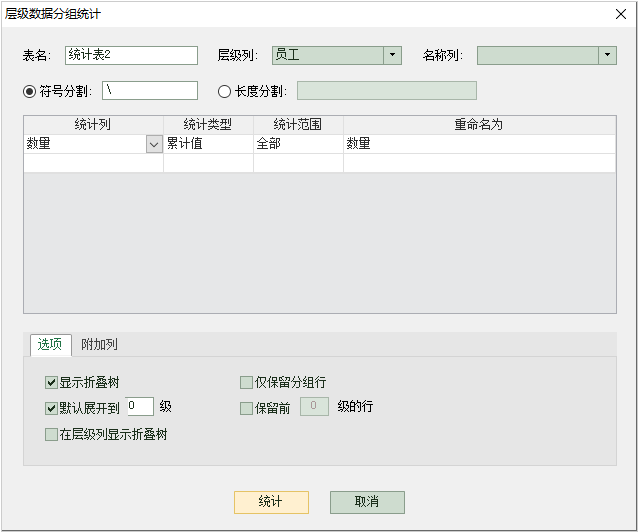Switch to the 附加列 tab

click(x=99, y=344)
